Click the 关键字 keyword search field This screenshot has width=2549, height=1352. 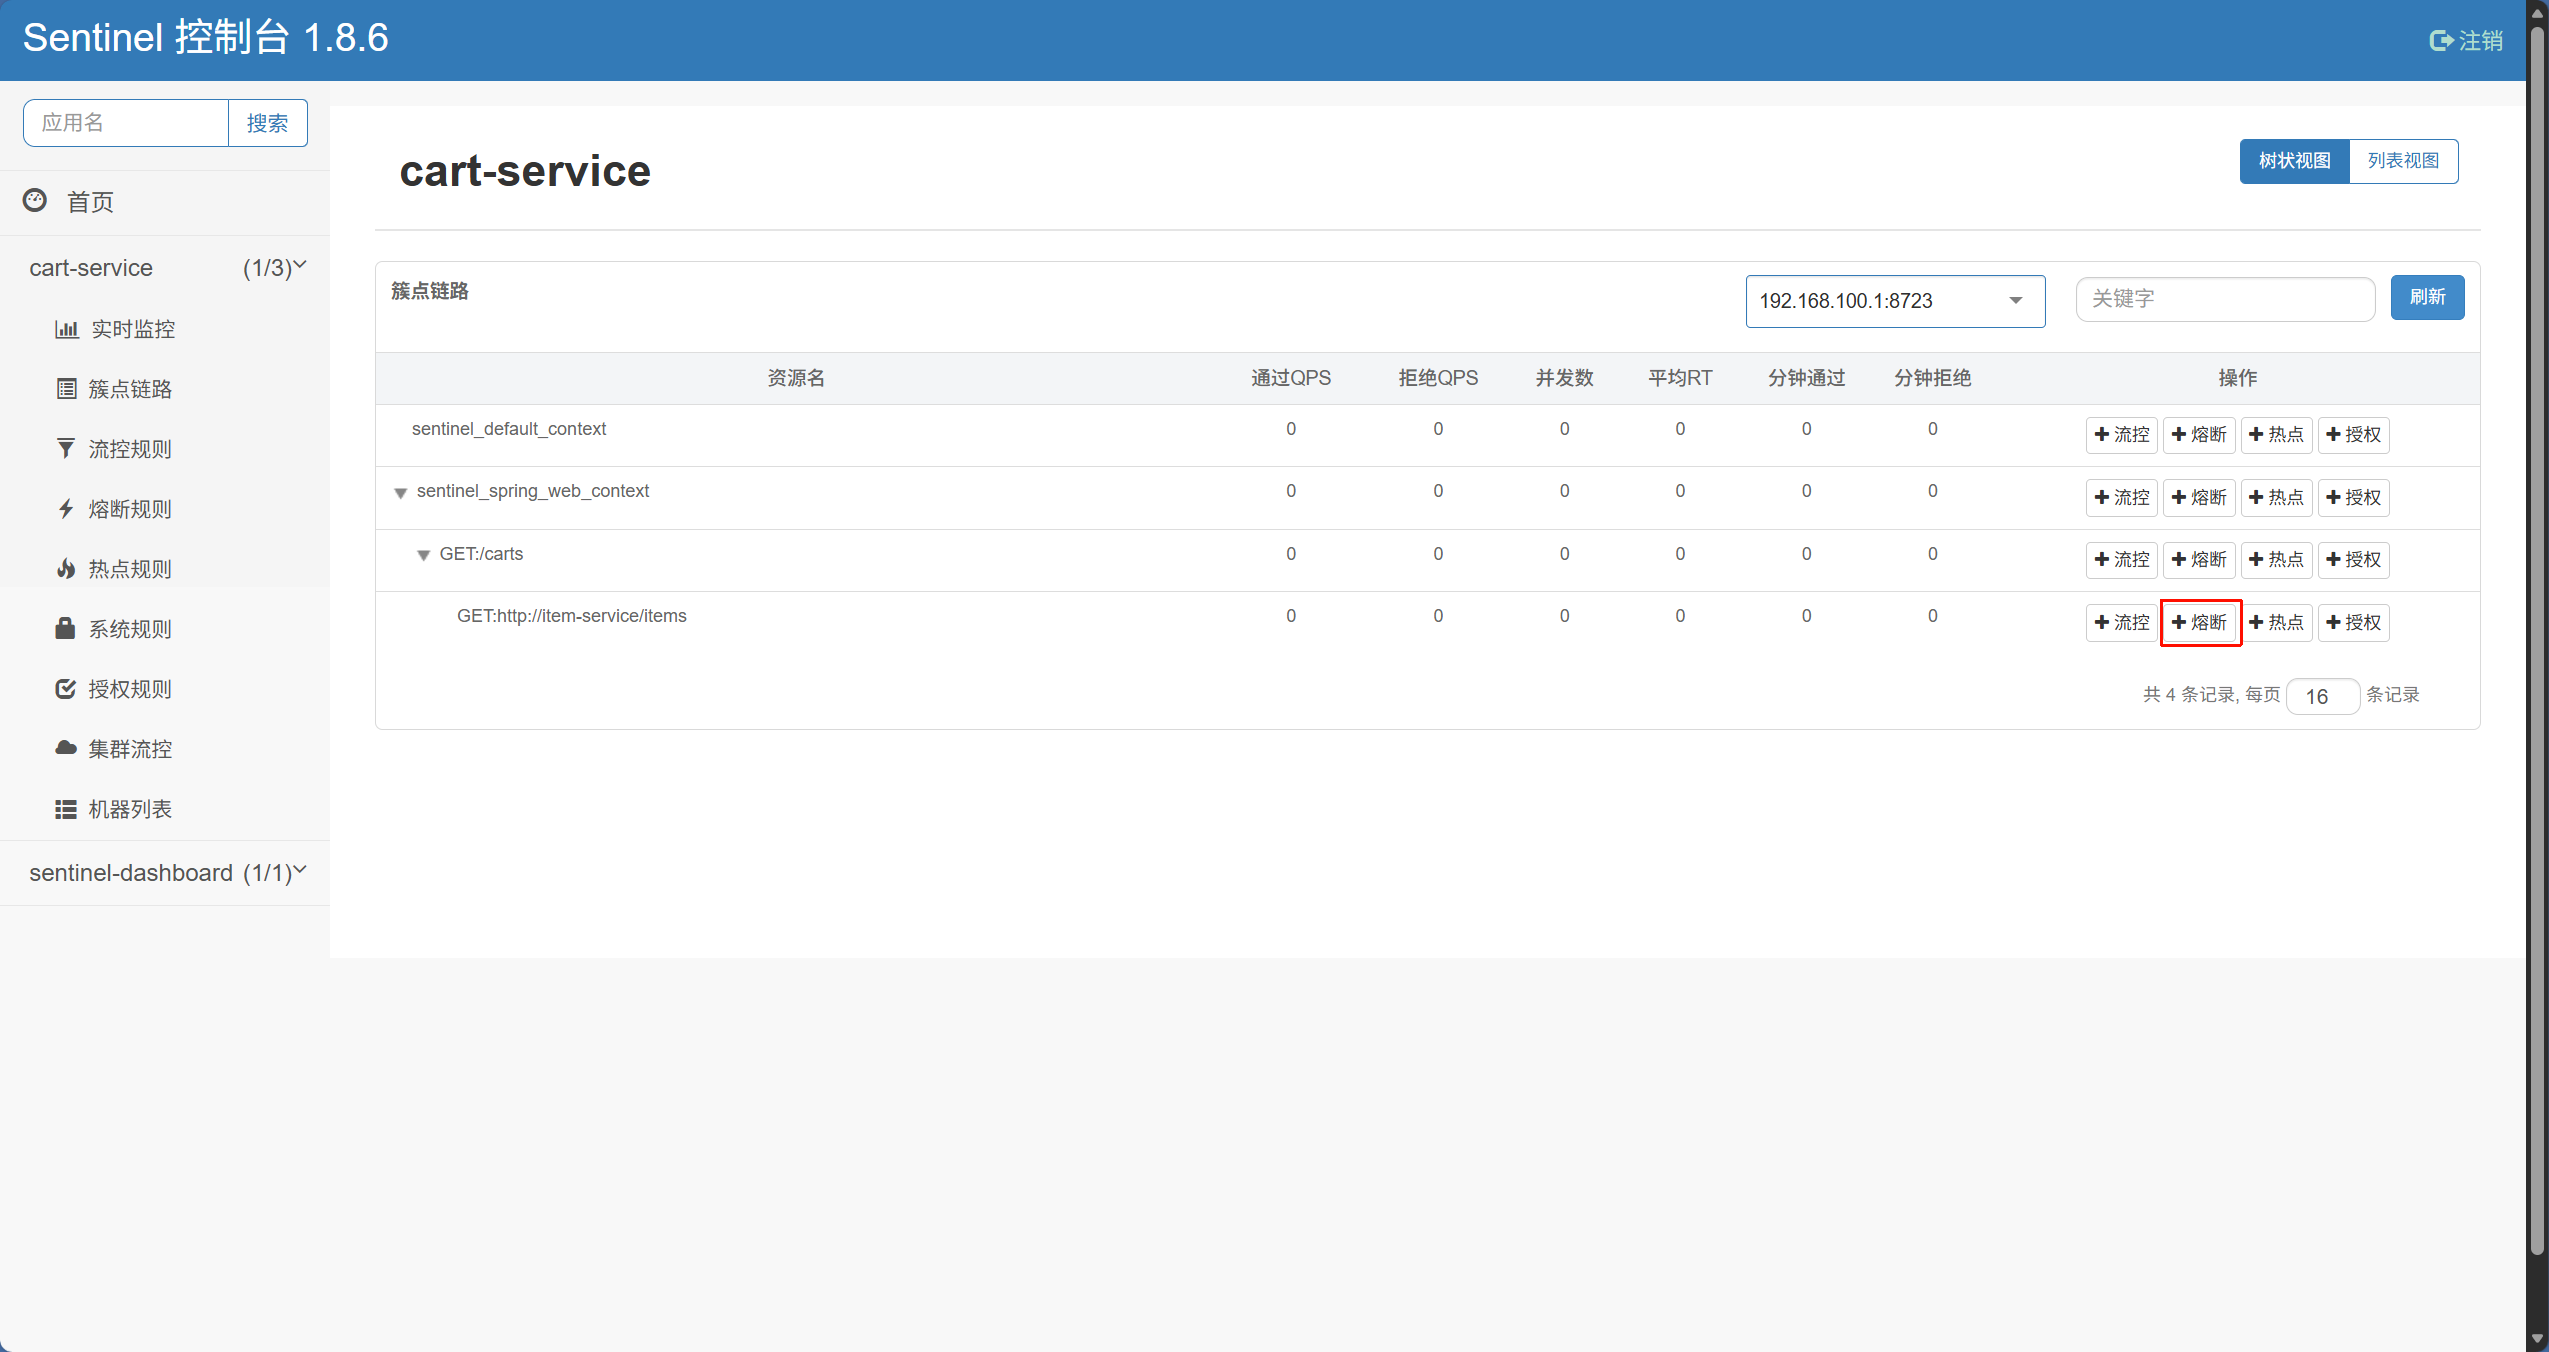pyautogui.click(x=2224, y=299)
